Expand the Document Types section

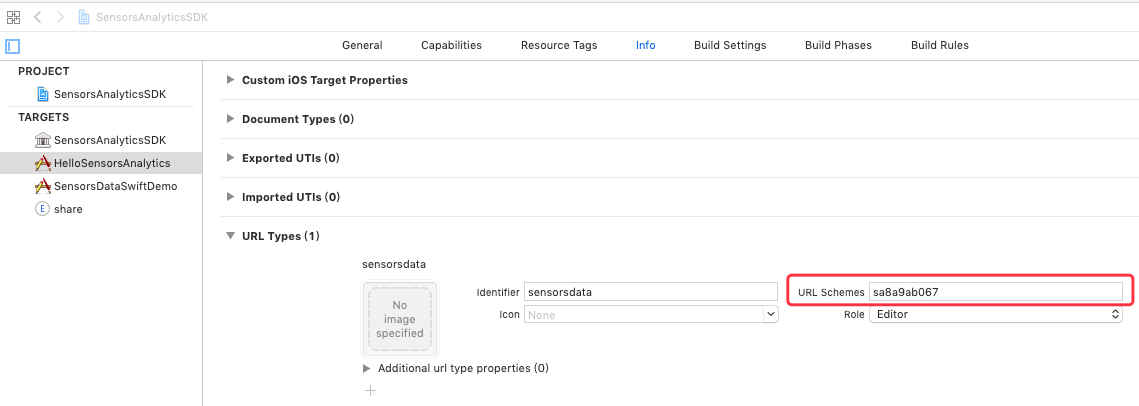230,118
